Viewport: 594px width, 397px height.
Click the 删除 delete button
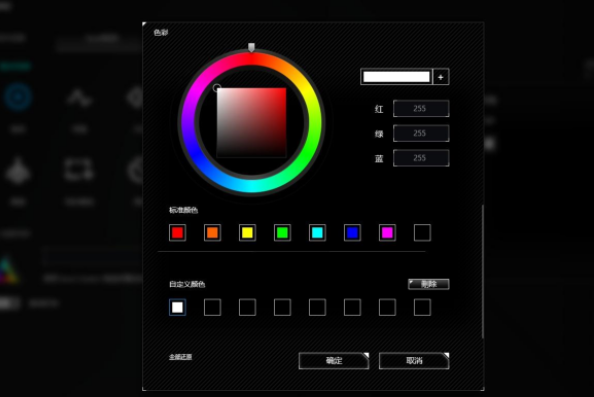(x=429, y=284)
